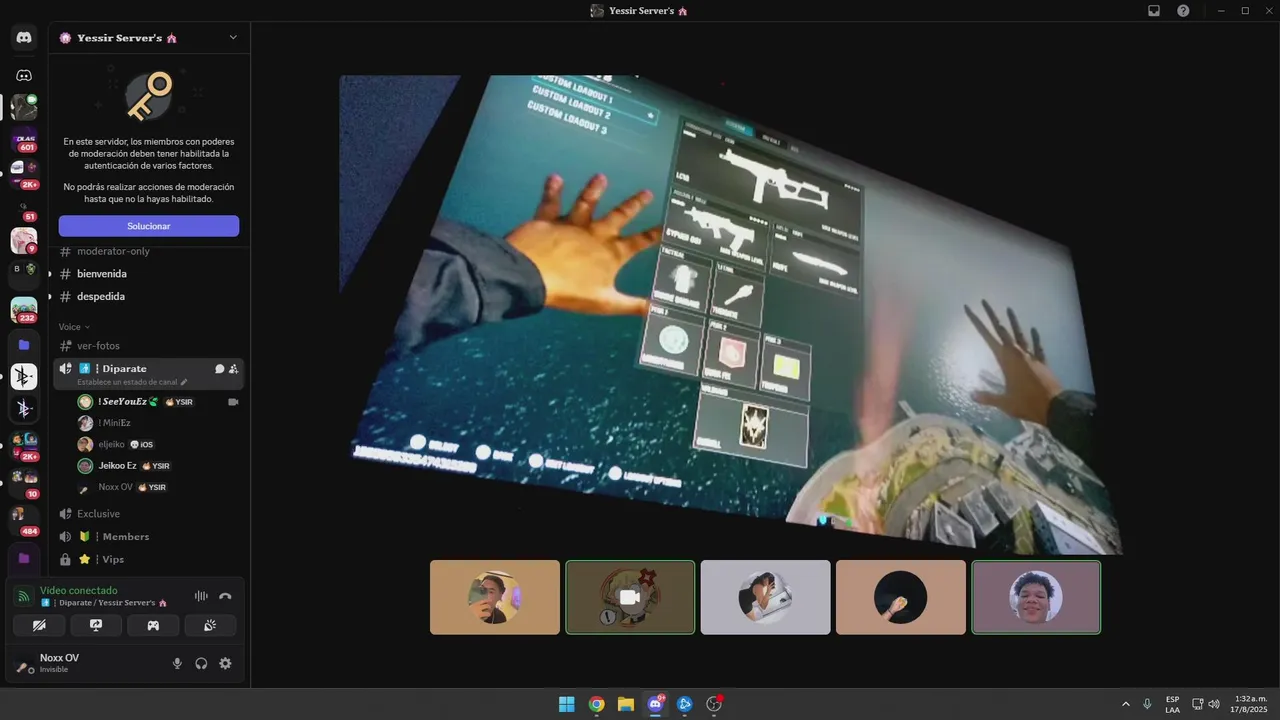This screenshot has height=720, width=1280.
Task: Expand the purple server folder at bottom
Action: pos(24,558)
